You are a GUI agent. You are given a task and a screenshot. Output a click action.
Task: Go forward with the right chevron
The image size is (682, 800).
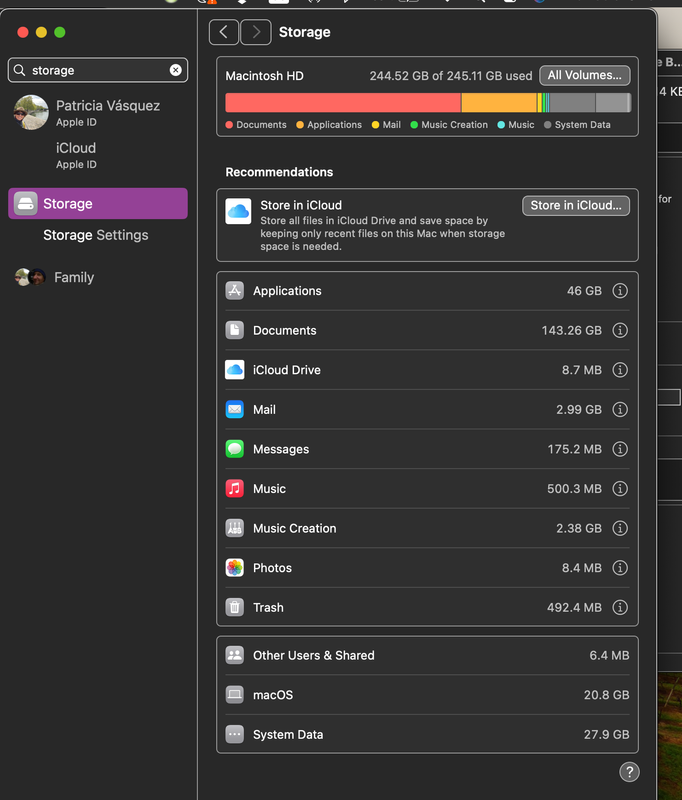click(x=256, y=32)
